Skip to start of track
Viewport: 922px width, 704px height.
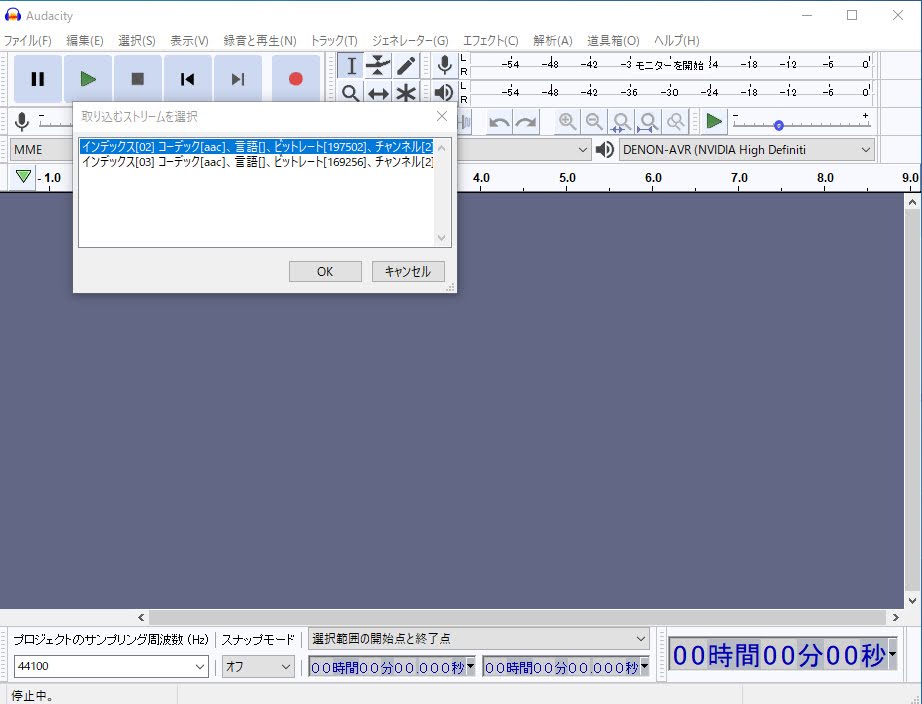187,79
